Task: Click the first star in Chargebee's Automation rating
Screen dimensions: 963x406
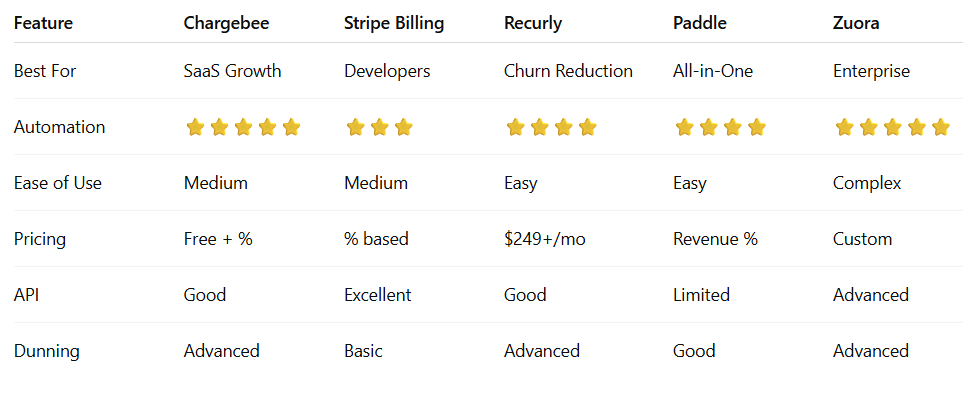Action: pyautogui.click(x=195, y=127)
